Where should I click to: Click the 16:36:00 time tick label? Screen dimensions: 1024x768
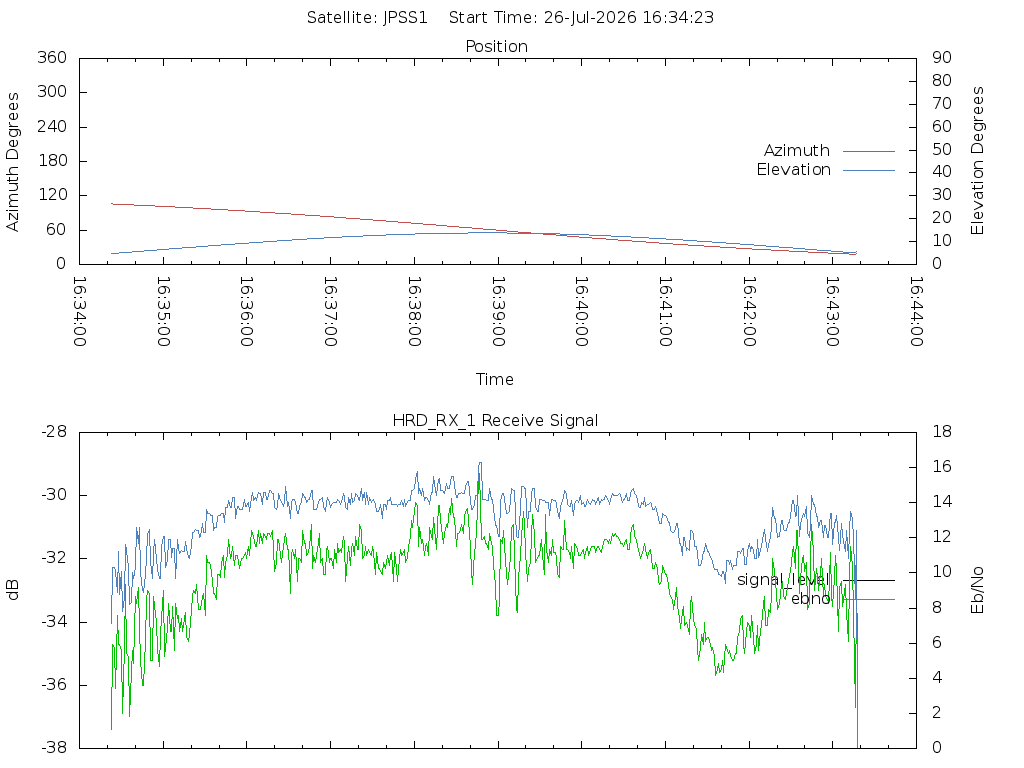tap(247, 312)
